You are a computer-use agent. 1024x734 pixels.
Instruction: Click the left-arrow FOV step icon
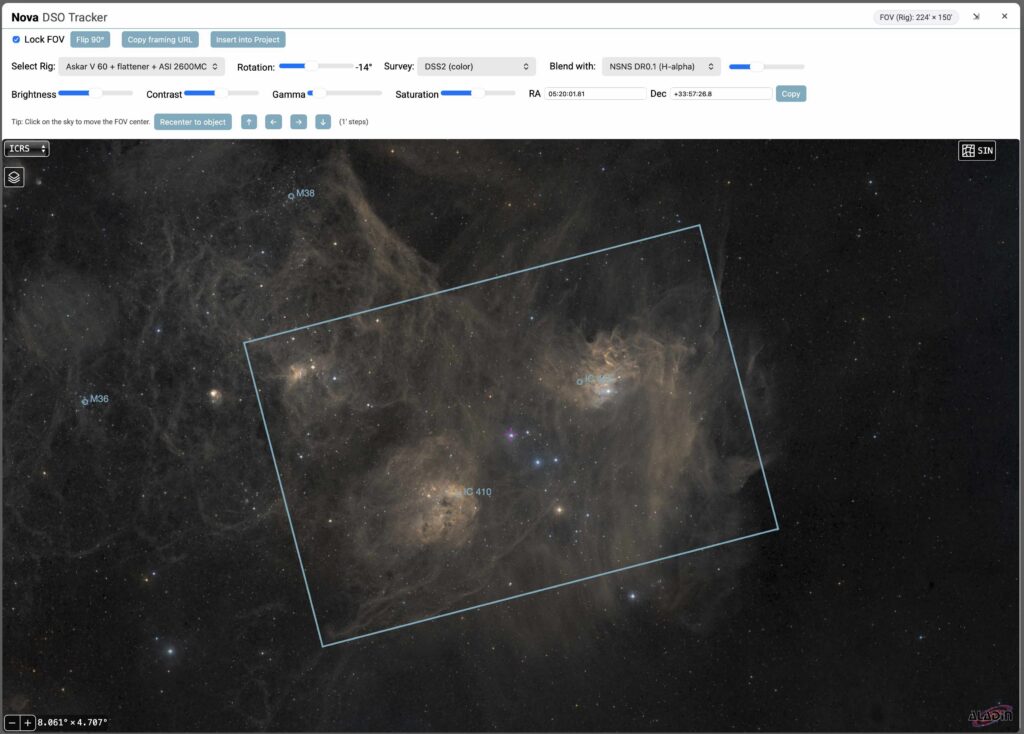coord(273,121)
